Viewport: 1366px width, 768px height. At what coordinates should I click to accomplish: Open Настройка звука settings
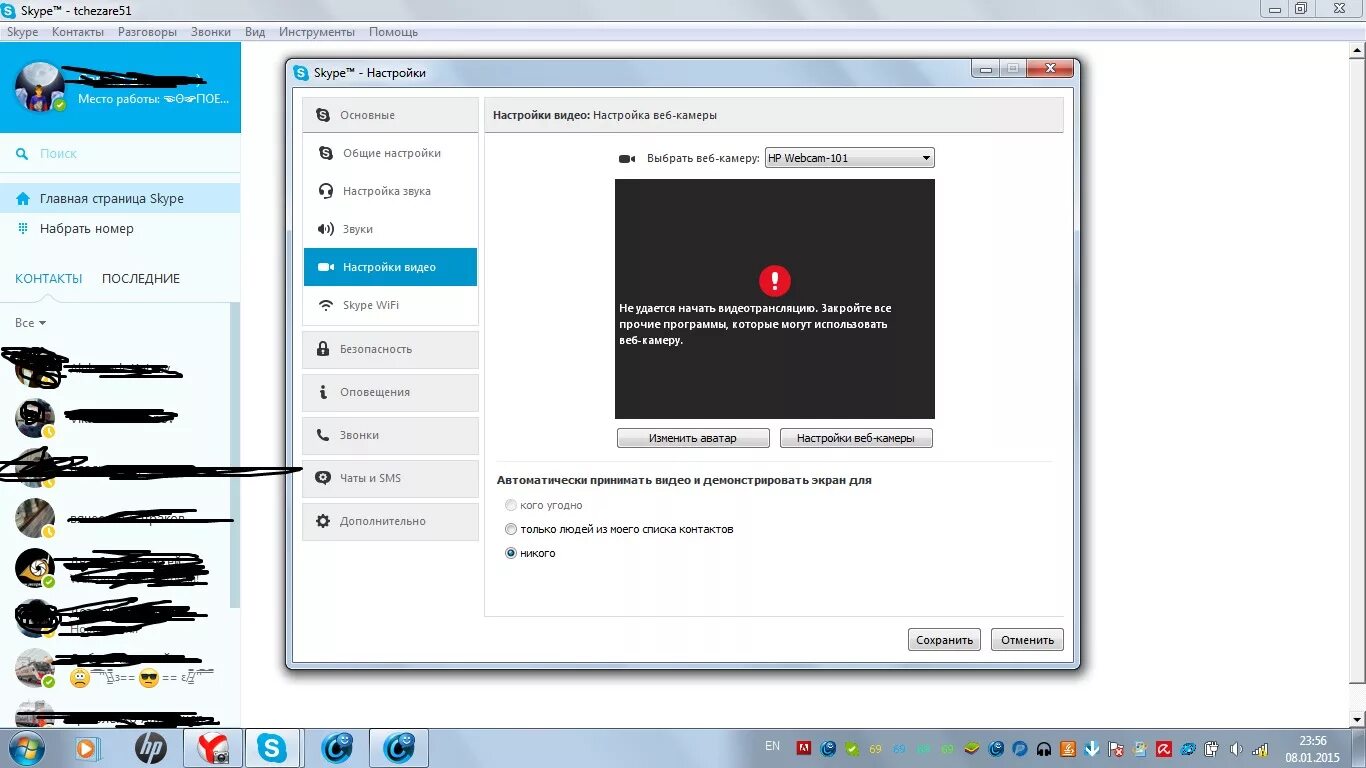coord(390,191)
